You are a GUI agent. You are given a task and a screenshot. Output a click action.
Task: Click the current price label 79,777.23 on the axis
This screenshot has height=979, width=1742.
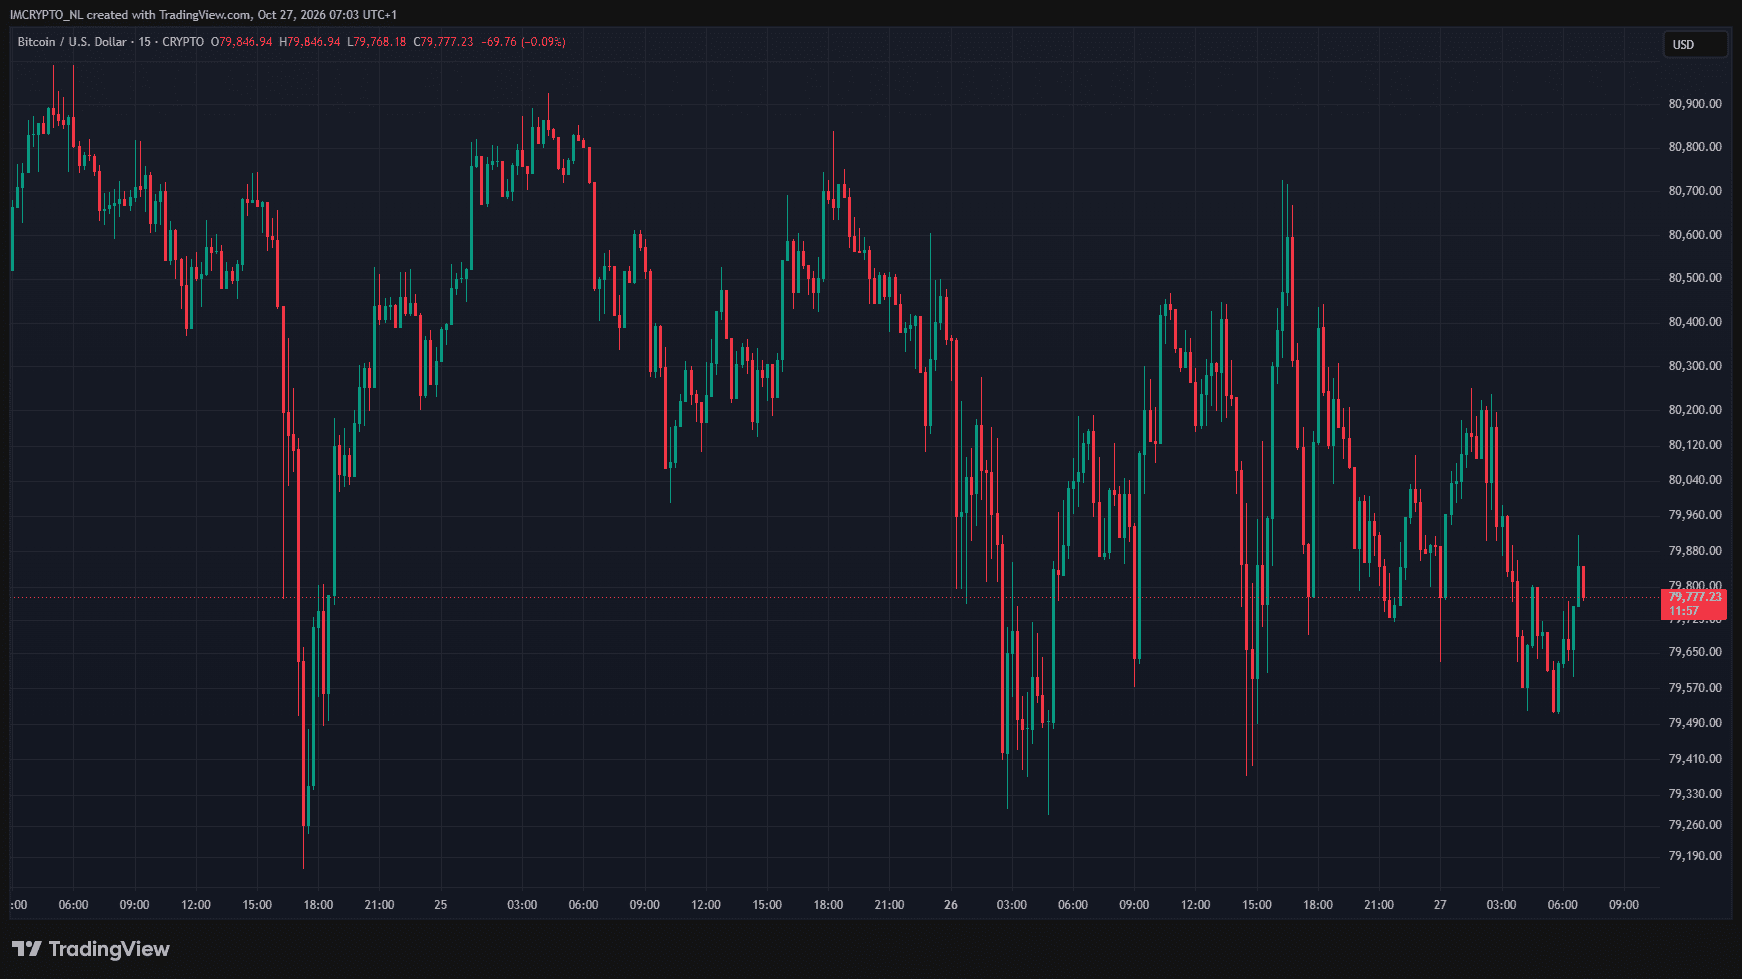(x=1695, y=597)
